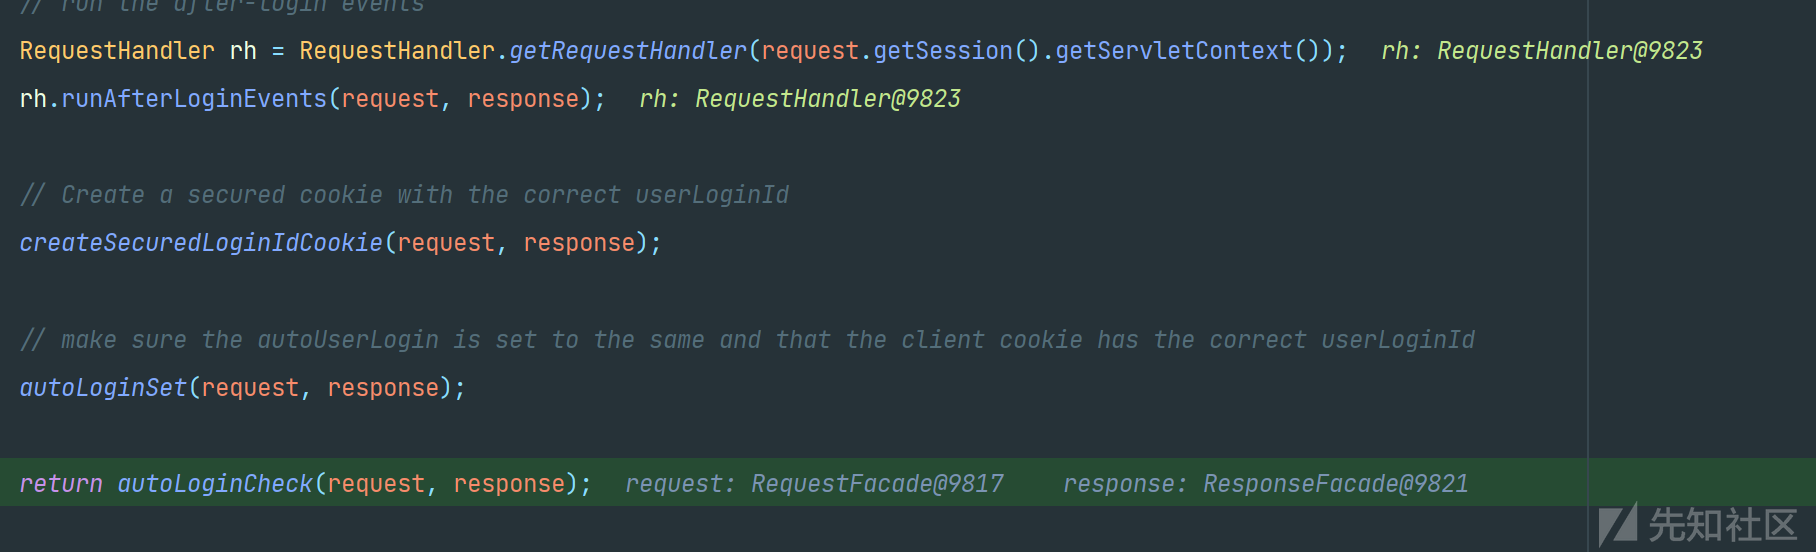
Task: Click the comment about autoUserLogin
Action: point(747,340)
